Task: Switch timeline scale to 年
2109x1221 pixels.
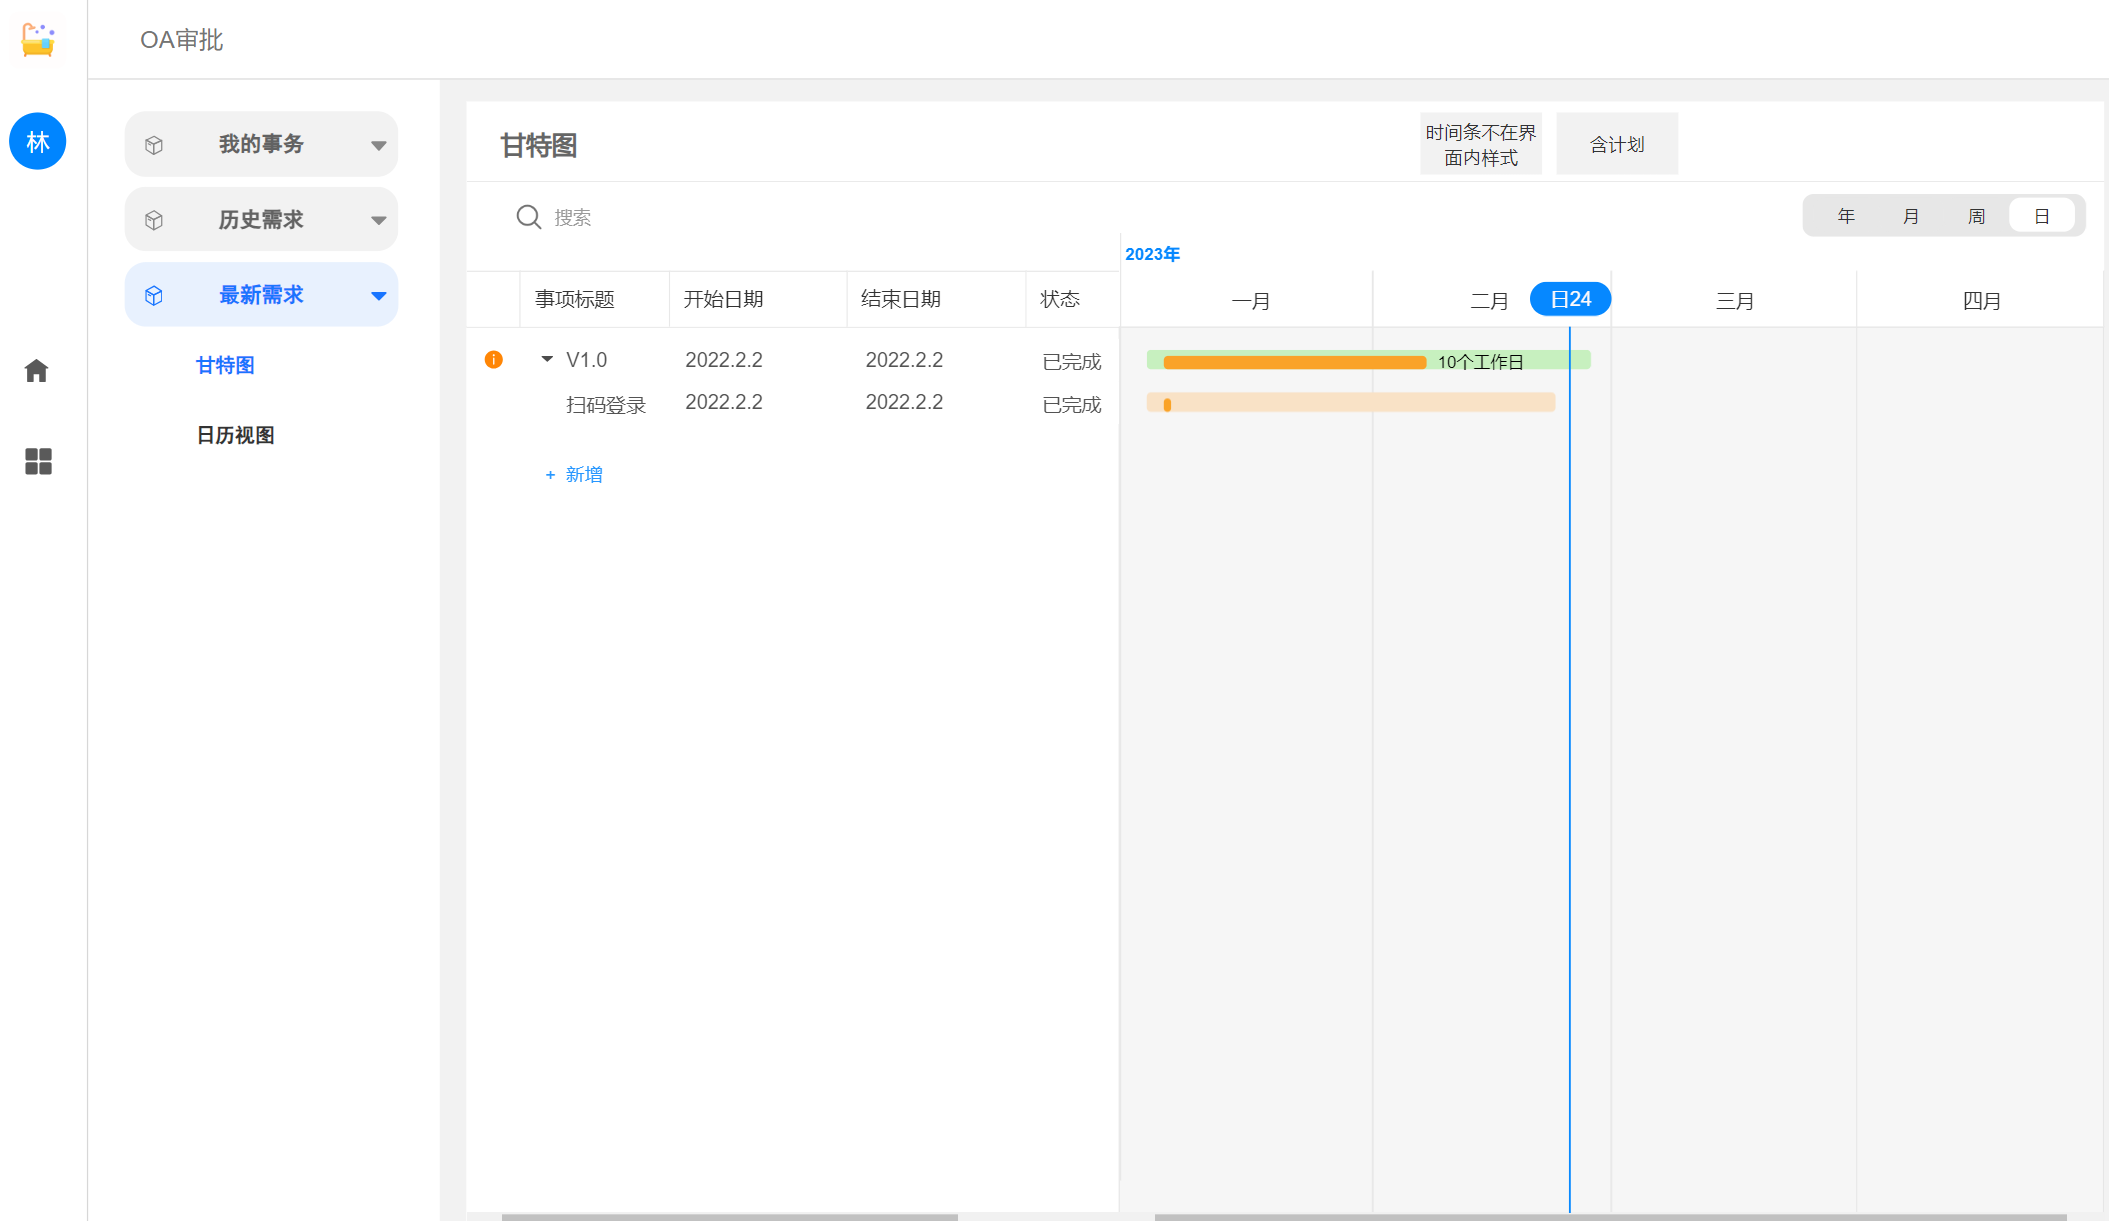Action: (1846, 216)
